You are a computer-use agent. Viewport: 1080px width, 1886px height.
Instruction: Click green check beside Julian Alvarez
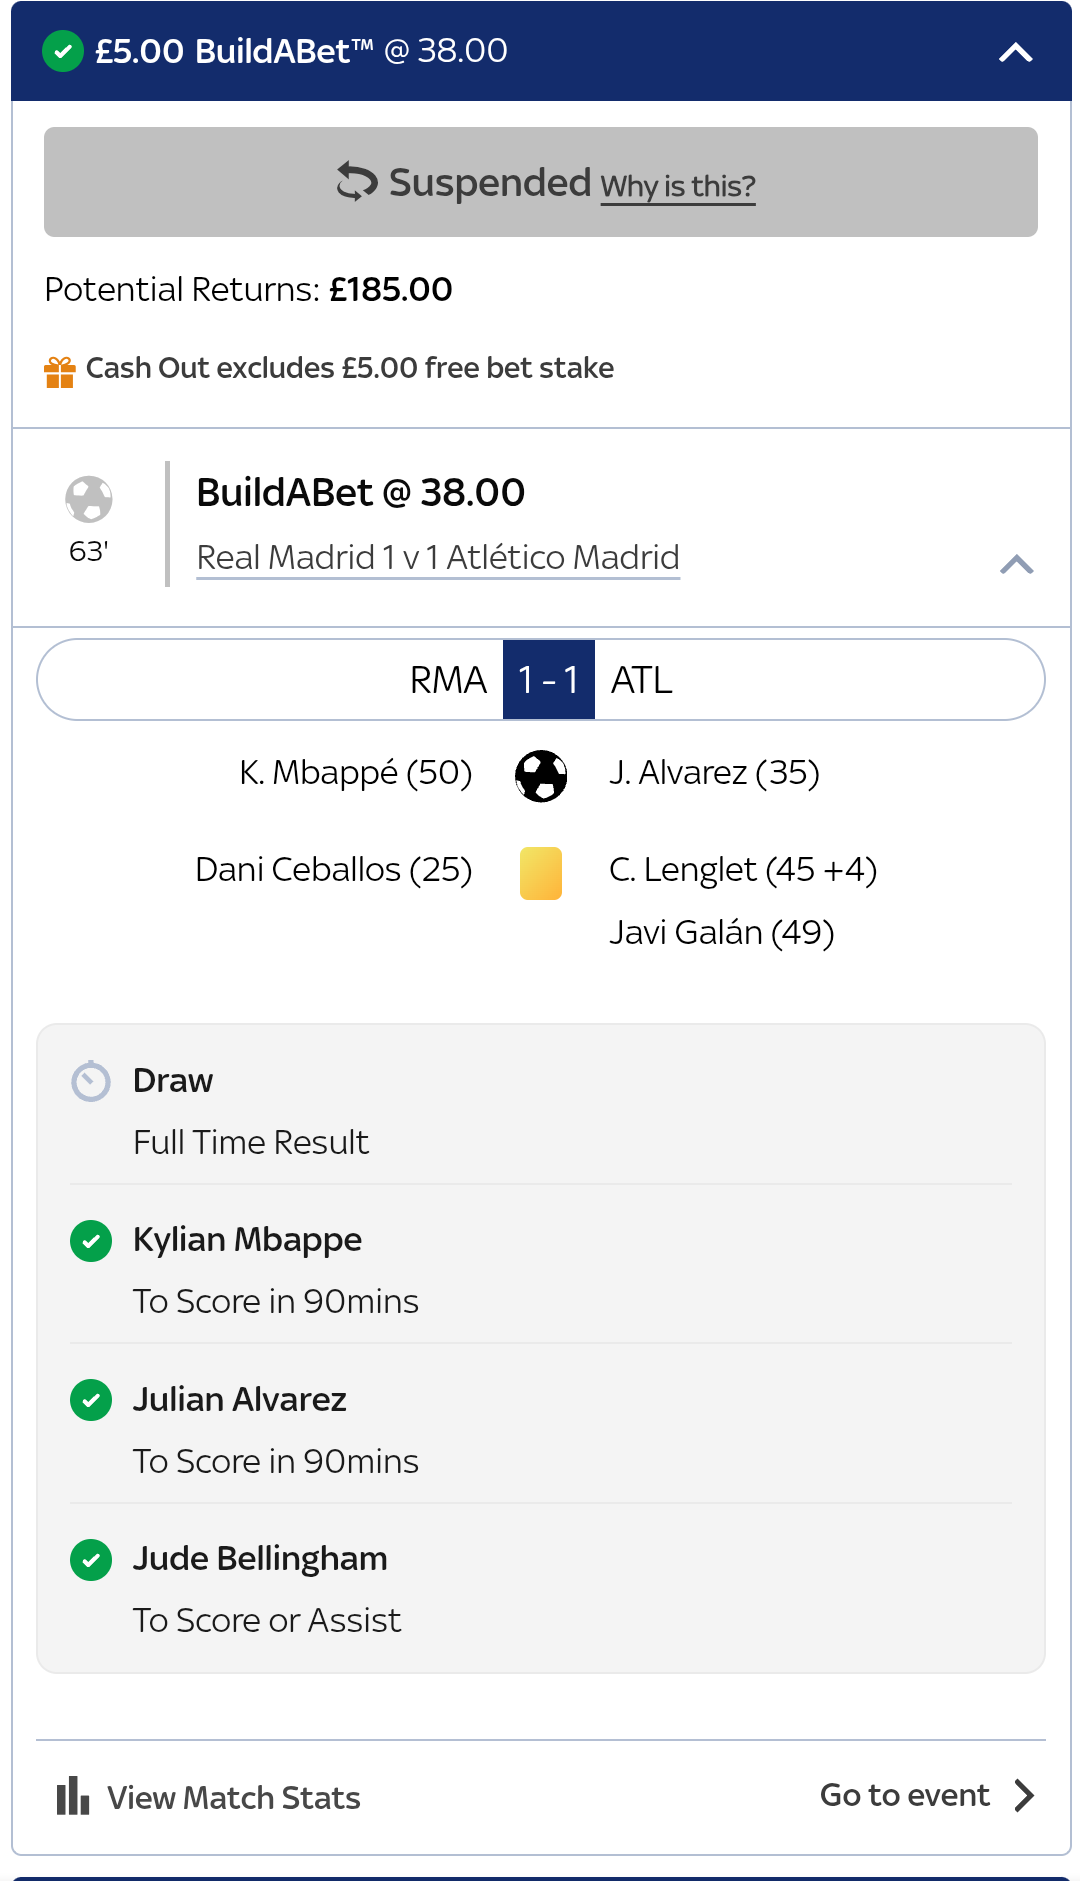point(91,1400)
